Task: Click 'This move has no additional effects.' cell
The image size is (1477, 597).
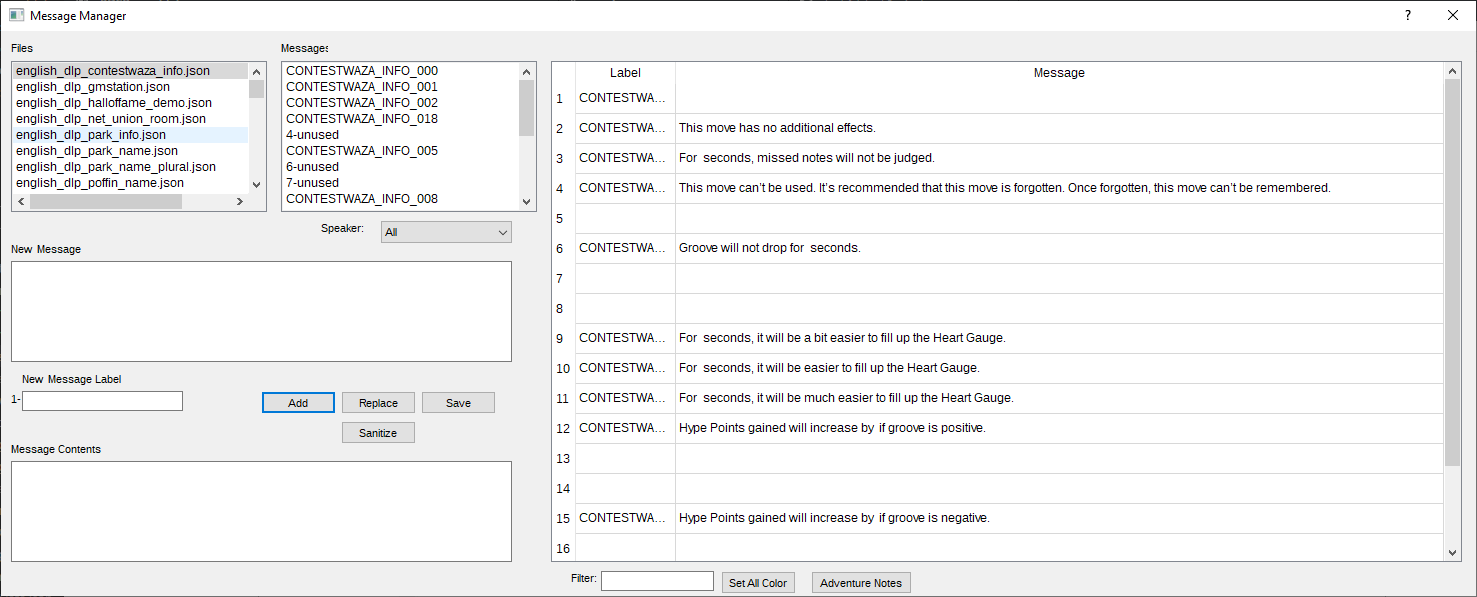Action: (x=1060, y=128)
